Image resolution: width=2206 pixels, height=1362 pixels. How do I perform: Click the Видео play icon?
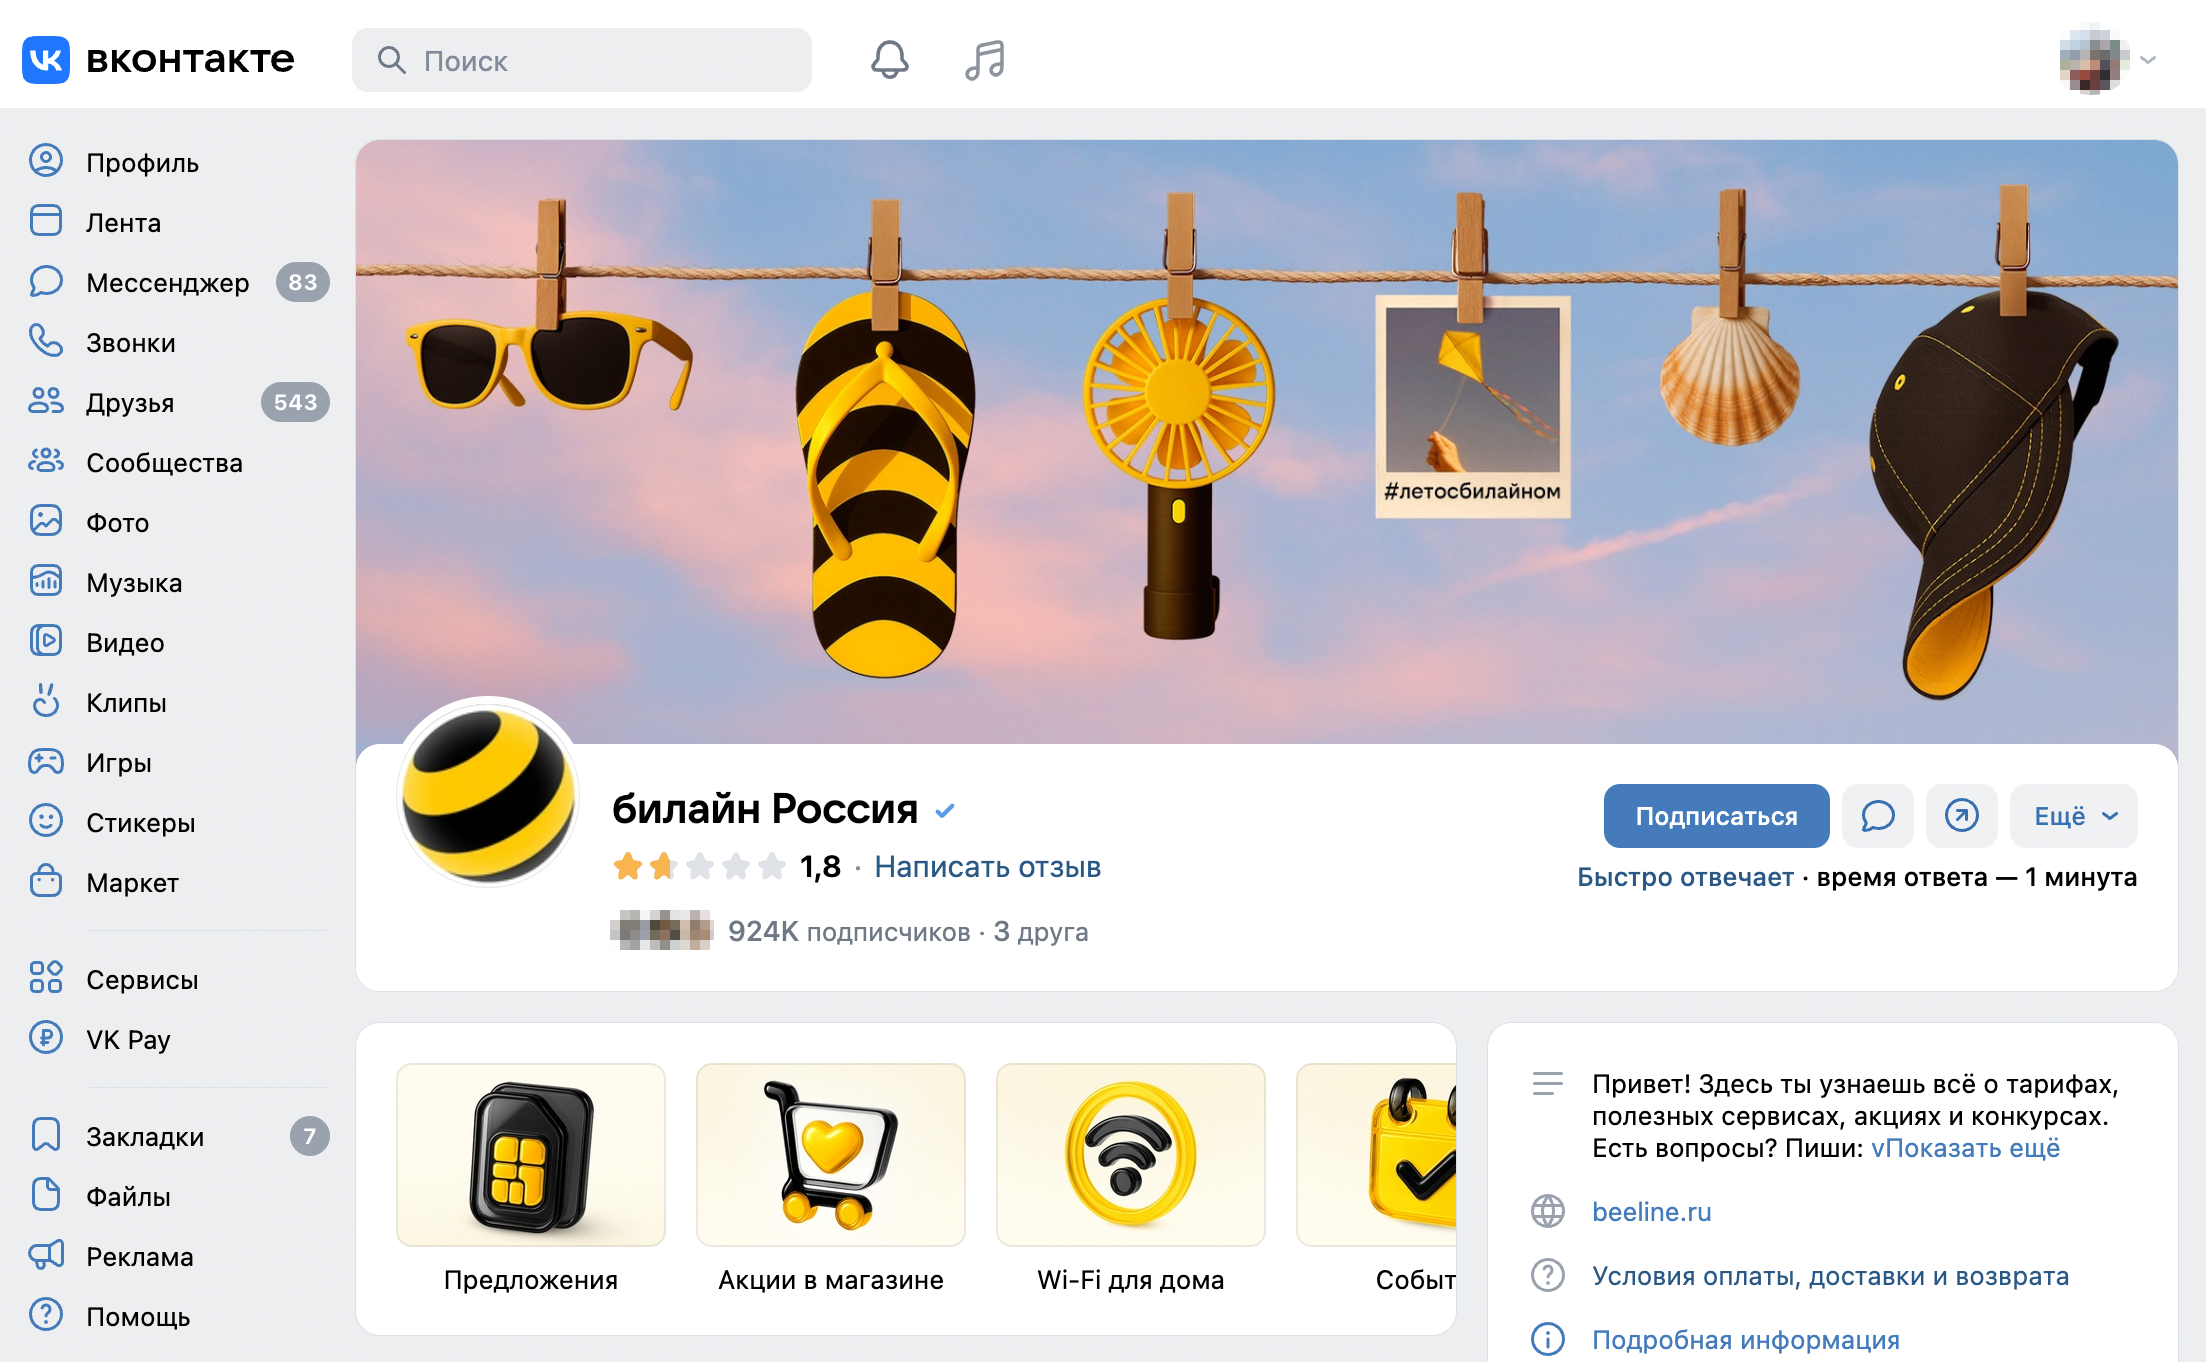tap(46, 641)
